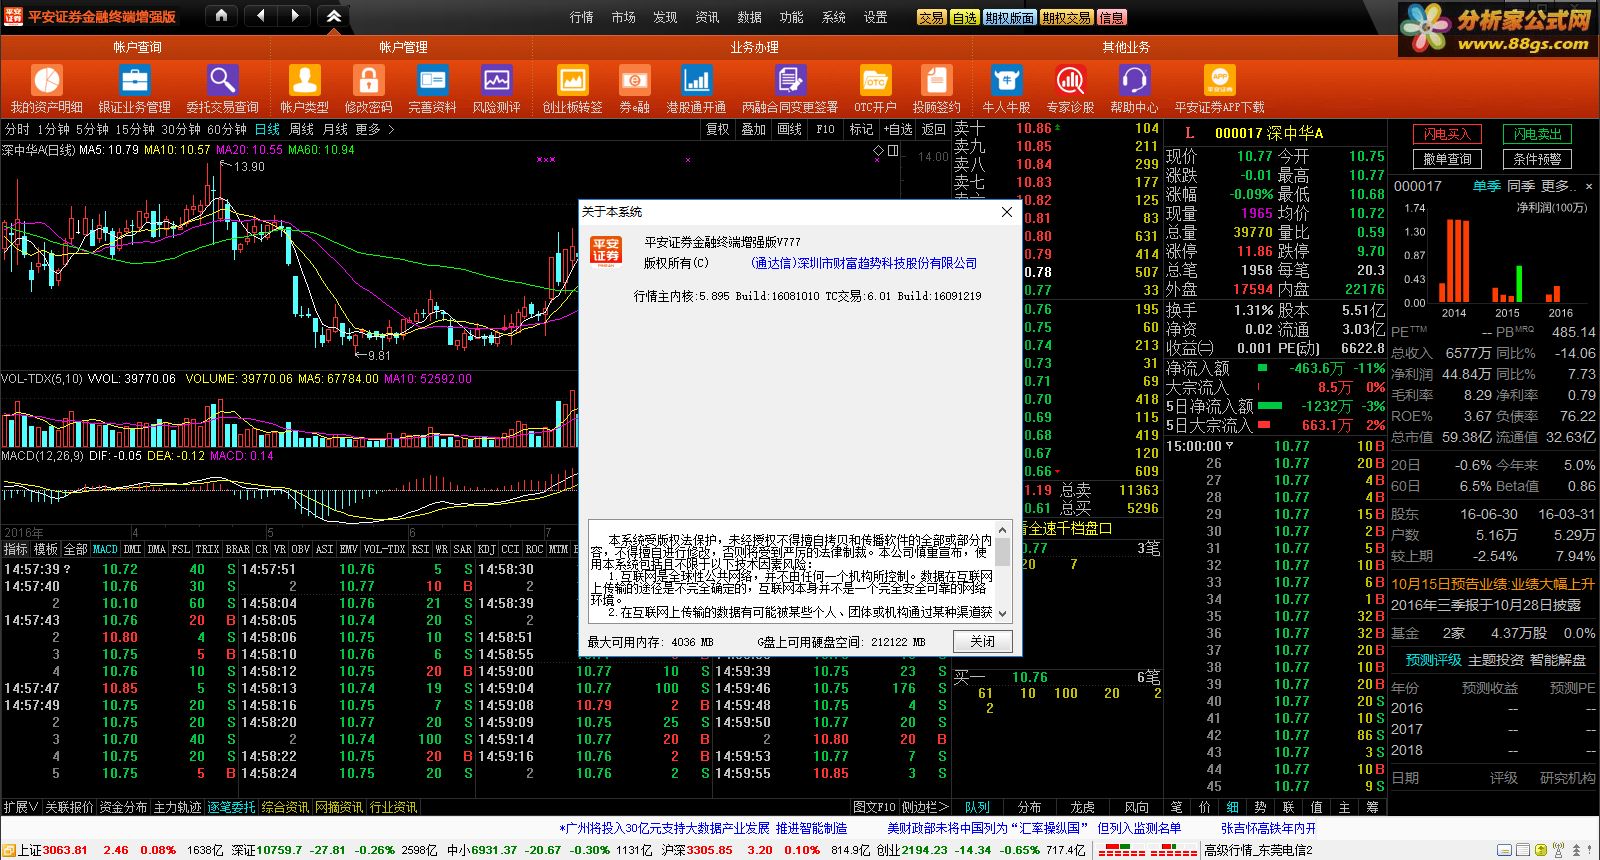Viewport: 1600px width, 860px height.
Task: Open the 功能 menu
Action: [x=792, y=17]
